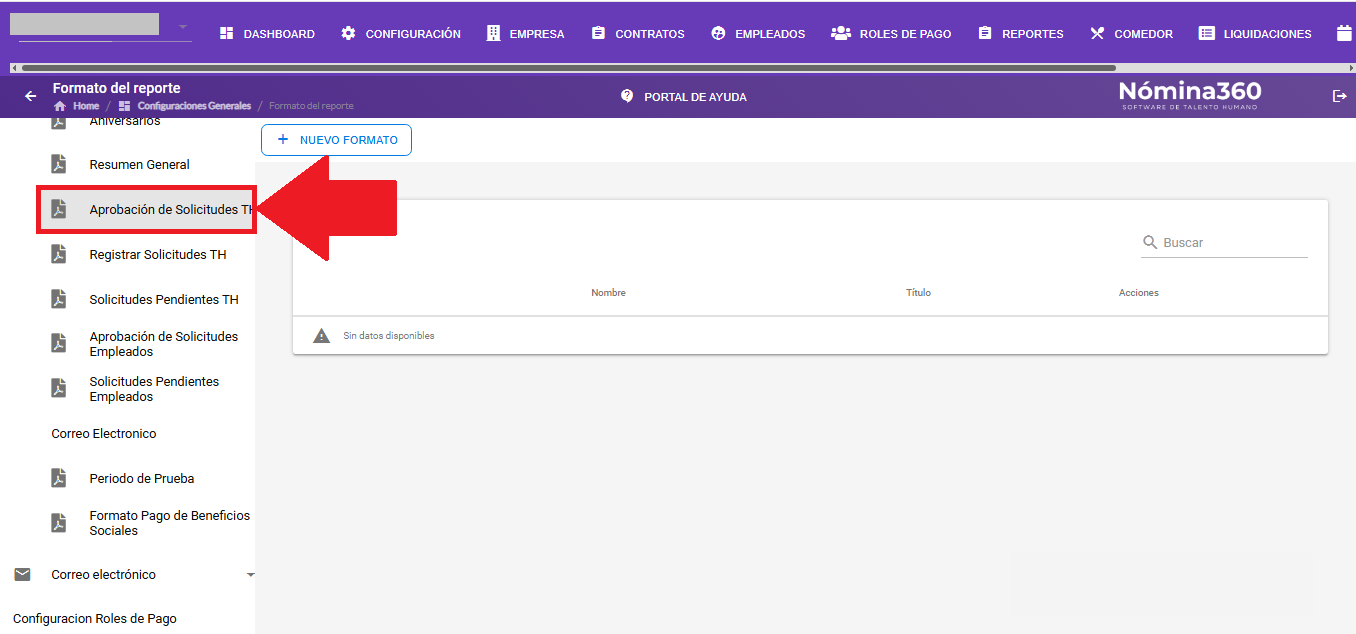Click PDF icon beside Registrar Solicitudes TH
The height and width of the screenshot is (634, 1356).
coord(59,254)
